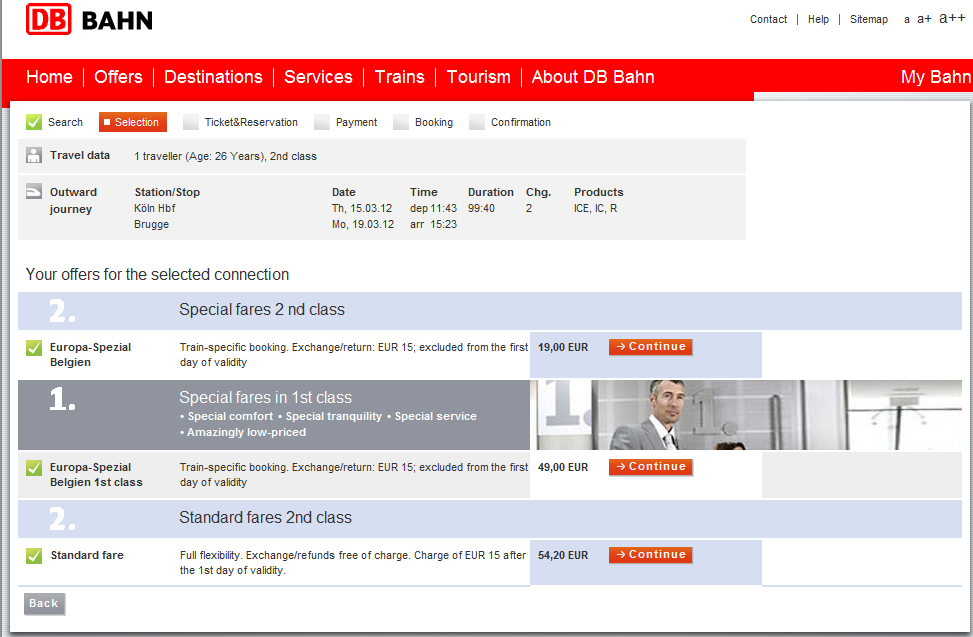This screenshot has width=973, height=637.
Task: Click duration value '99:40'
Action: pyautogui.click(x=482, y=208)
